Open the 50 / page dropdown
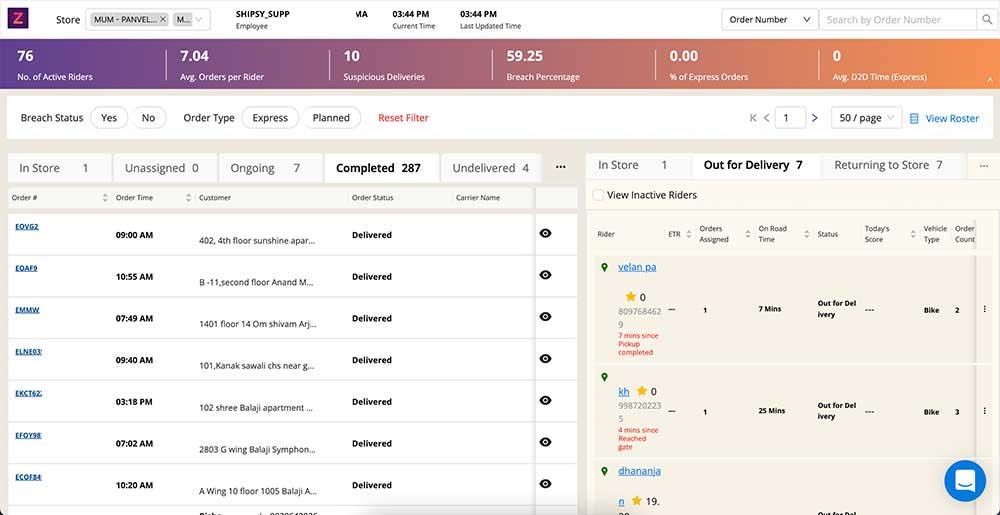1000x515 pixels. (866, 118)
